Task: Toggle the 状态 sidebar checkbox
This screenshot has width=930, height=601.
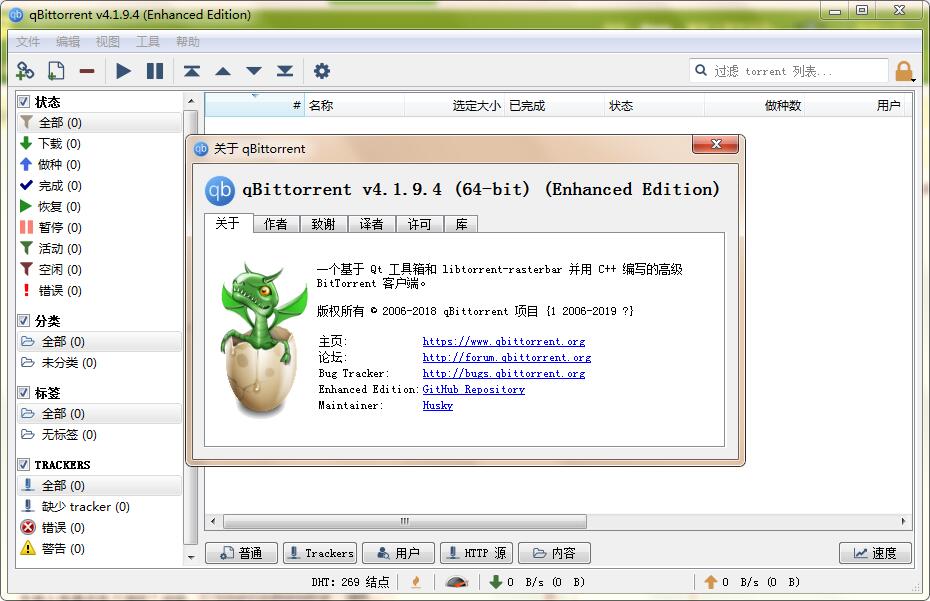Action: (x=23, y=101)
